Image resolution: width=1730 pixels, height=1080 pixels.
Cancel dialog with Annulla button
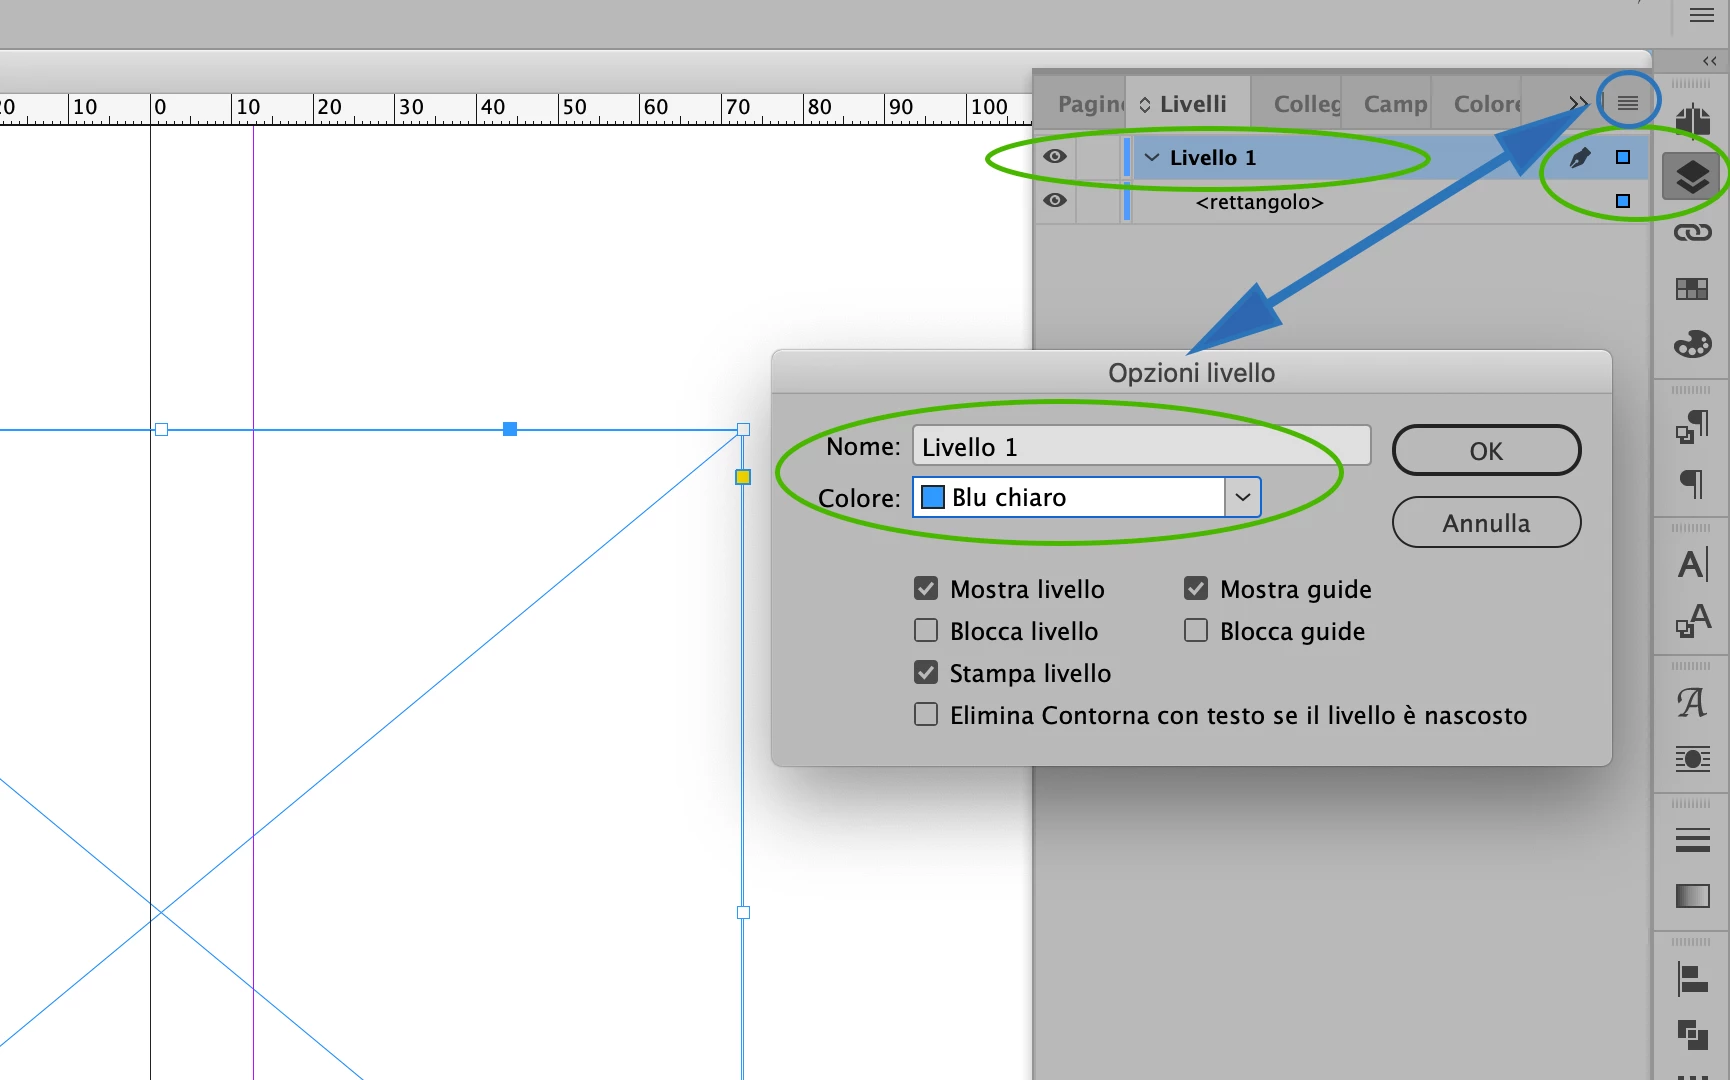pos(1486,523)
